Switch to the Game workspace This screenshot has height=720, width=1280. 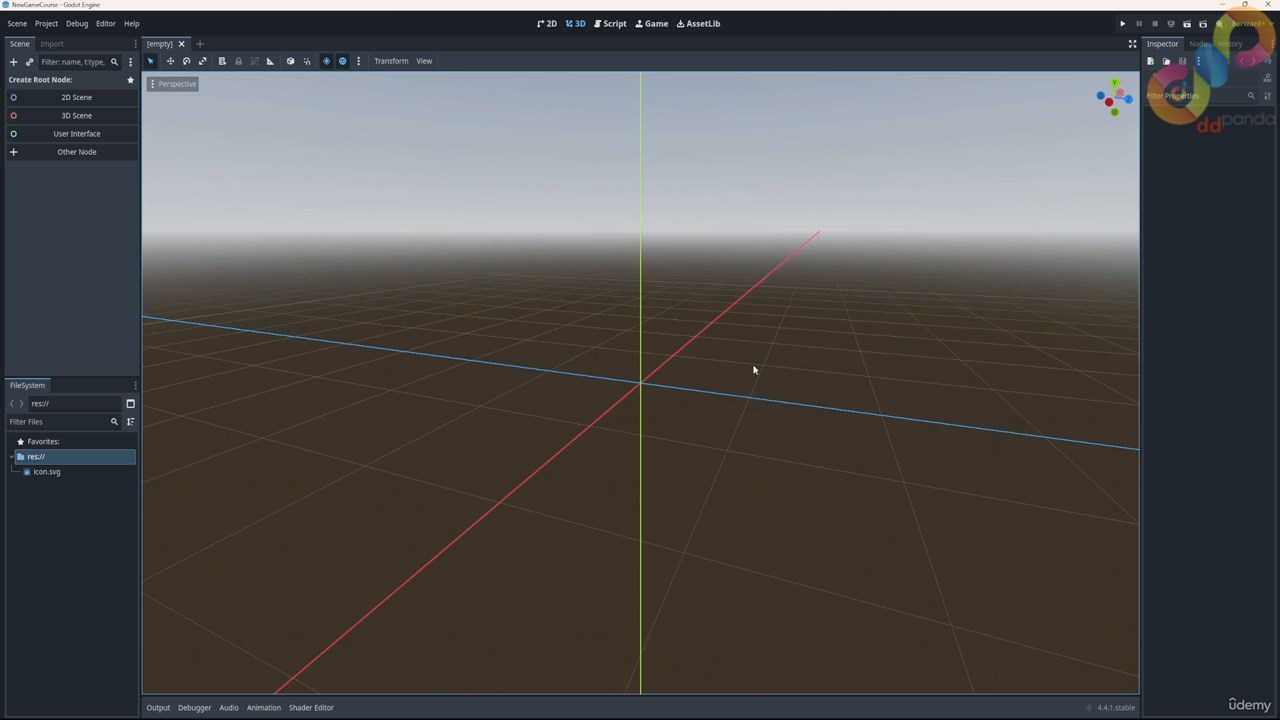(x=652, y=23)
